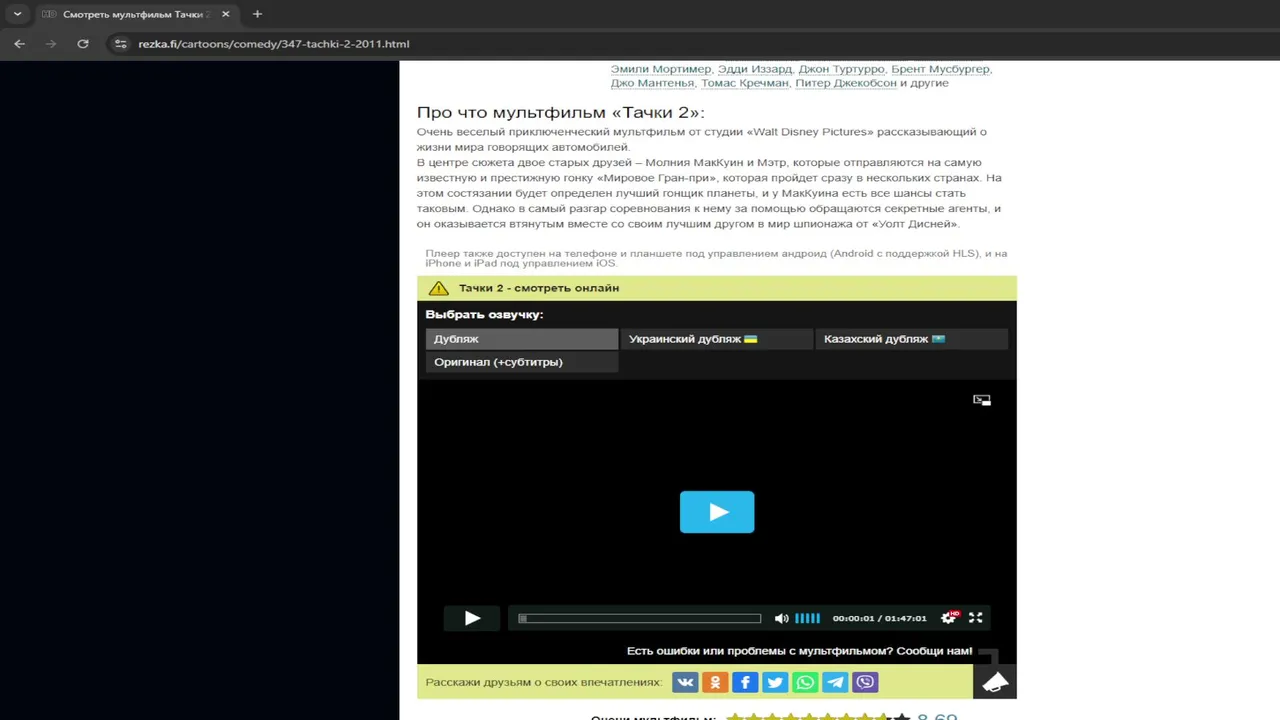Close the Тачки 2 browser tab
Image resolution: width=1280 pixels, height=720 pixels.
[225, 14]
